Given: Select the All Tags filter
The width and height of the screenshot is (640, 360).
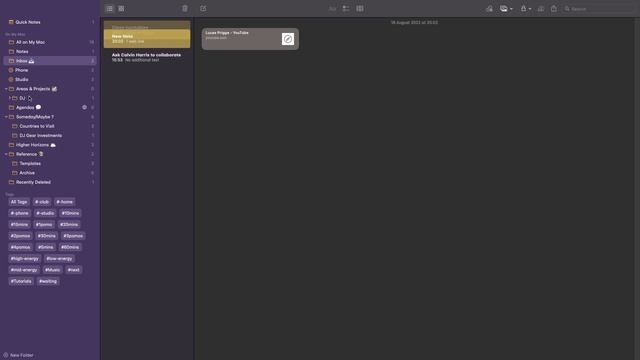Looking at the screenshot, I should click(x=19, y=202).
